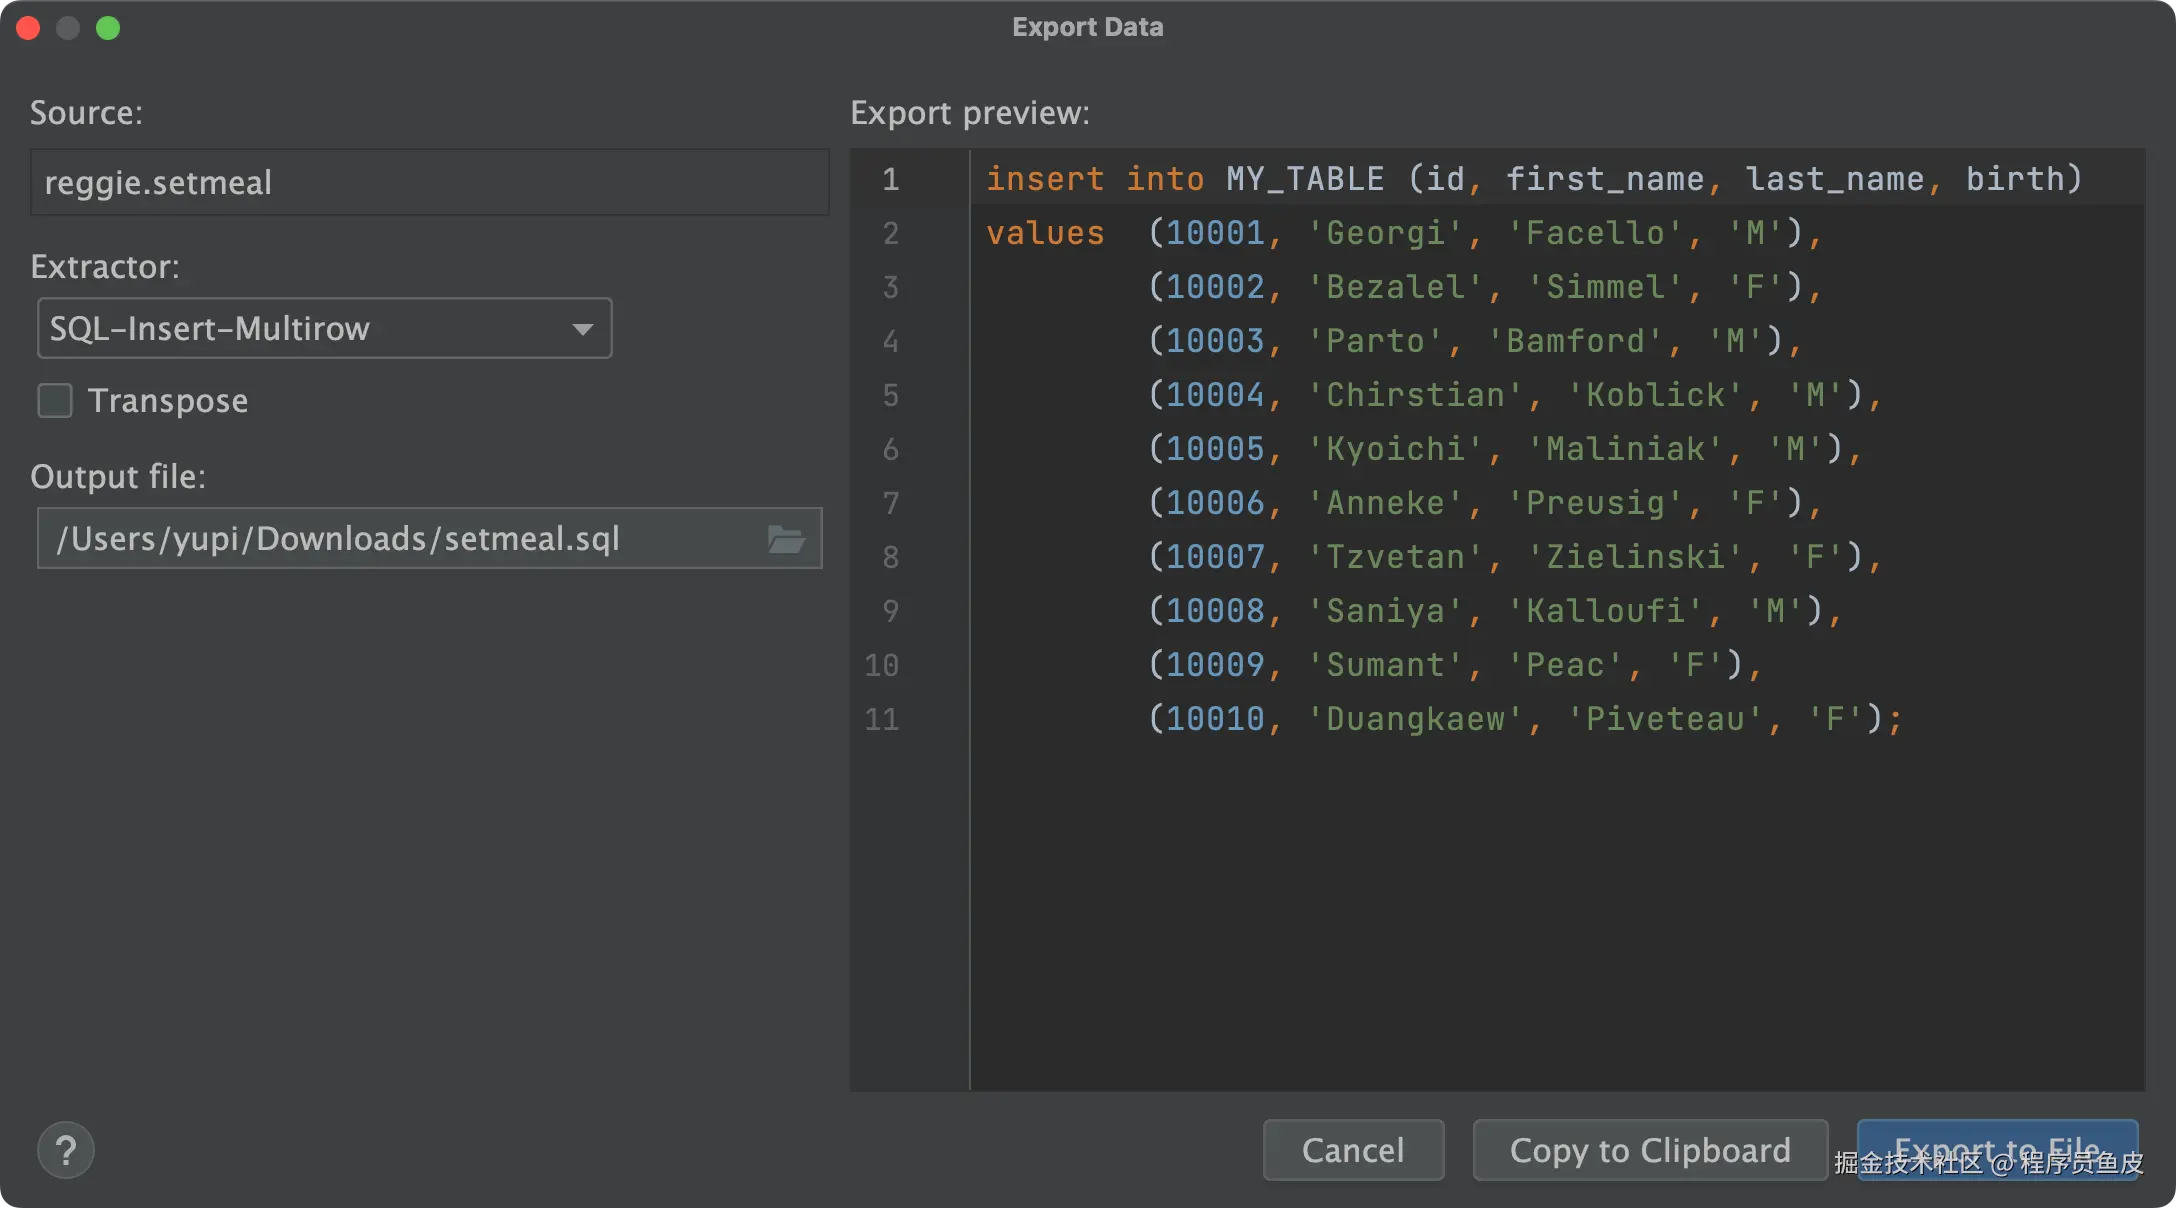Click 'Duangkaew' on the last preview line
Screen dimensions: 2176x1208
[1415, 719]
